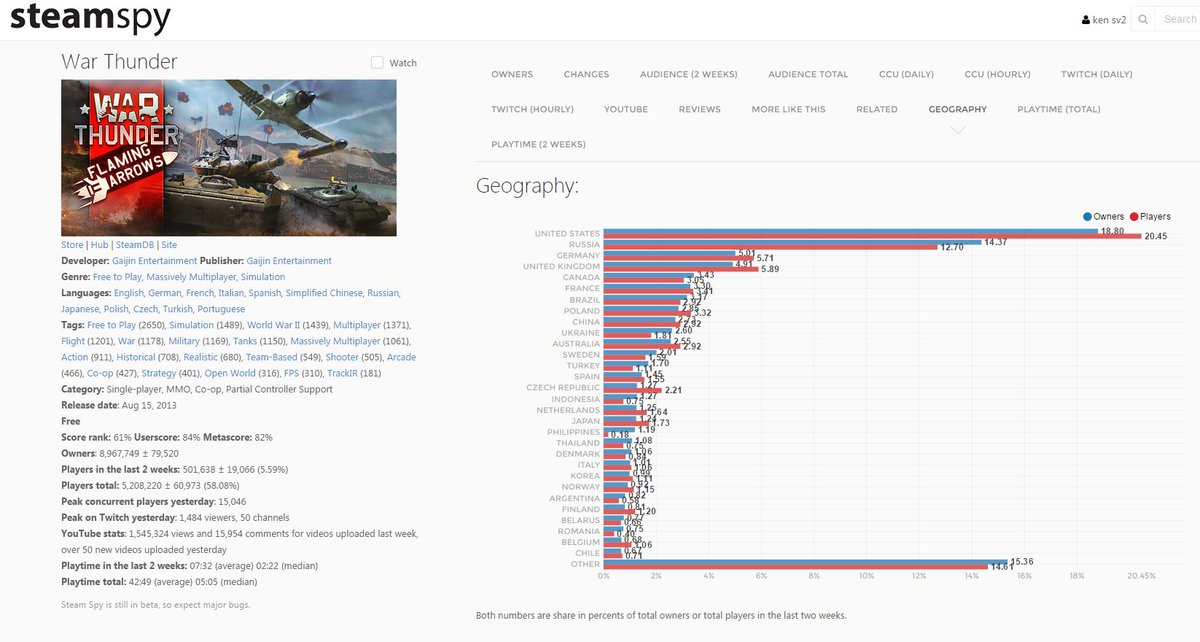Screen dimensions: 1200x642
Task: Open the Site link
Action: click(x=169, y=245)
